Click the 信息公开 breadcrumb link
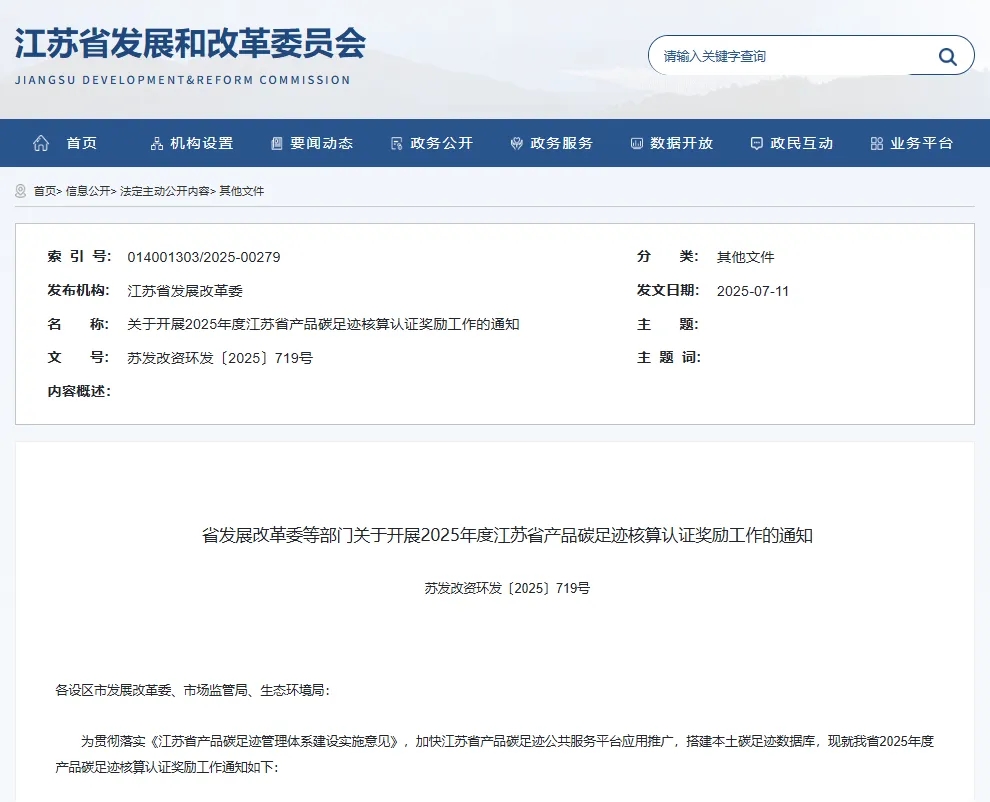 [x=88, y=191]
